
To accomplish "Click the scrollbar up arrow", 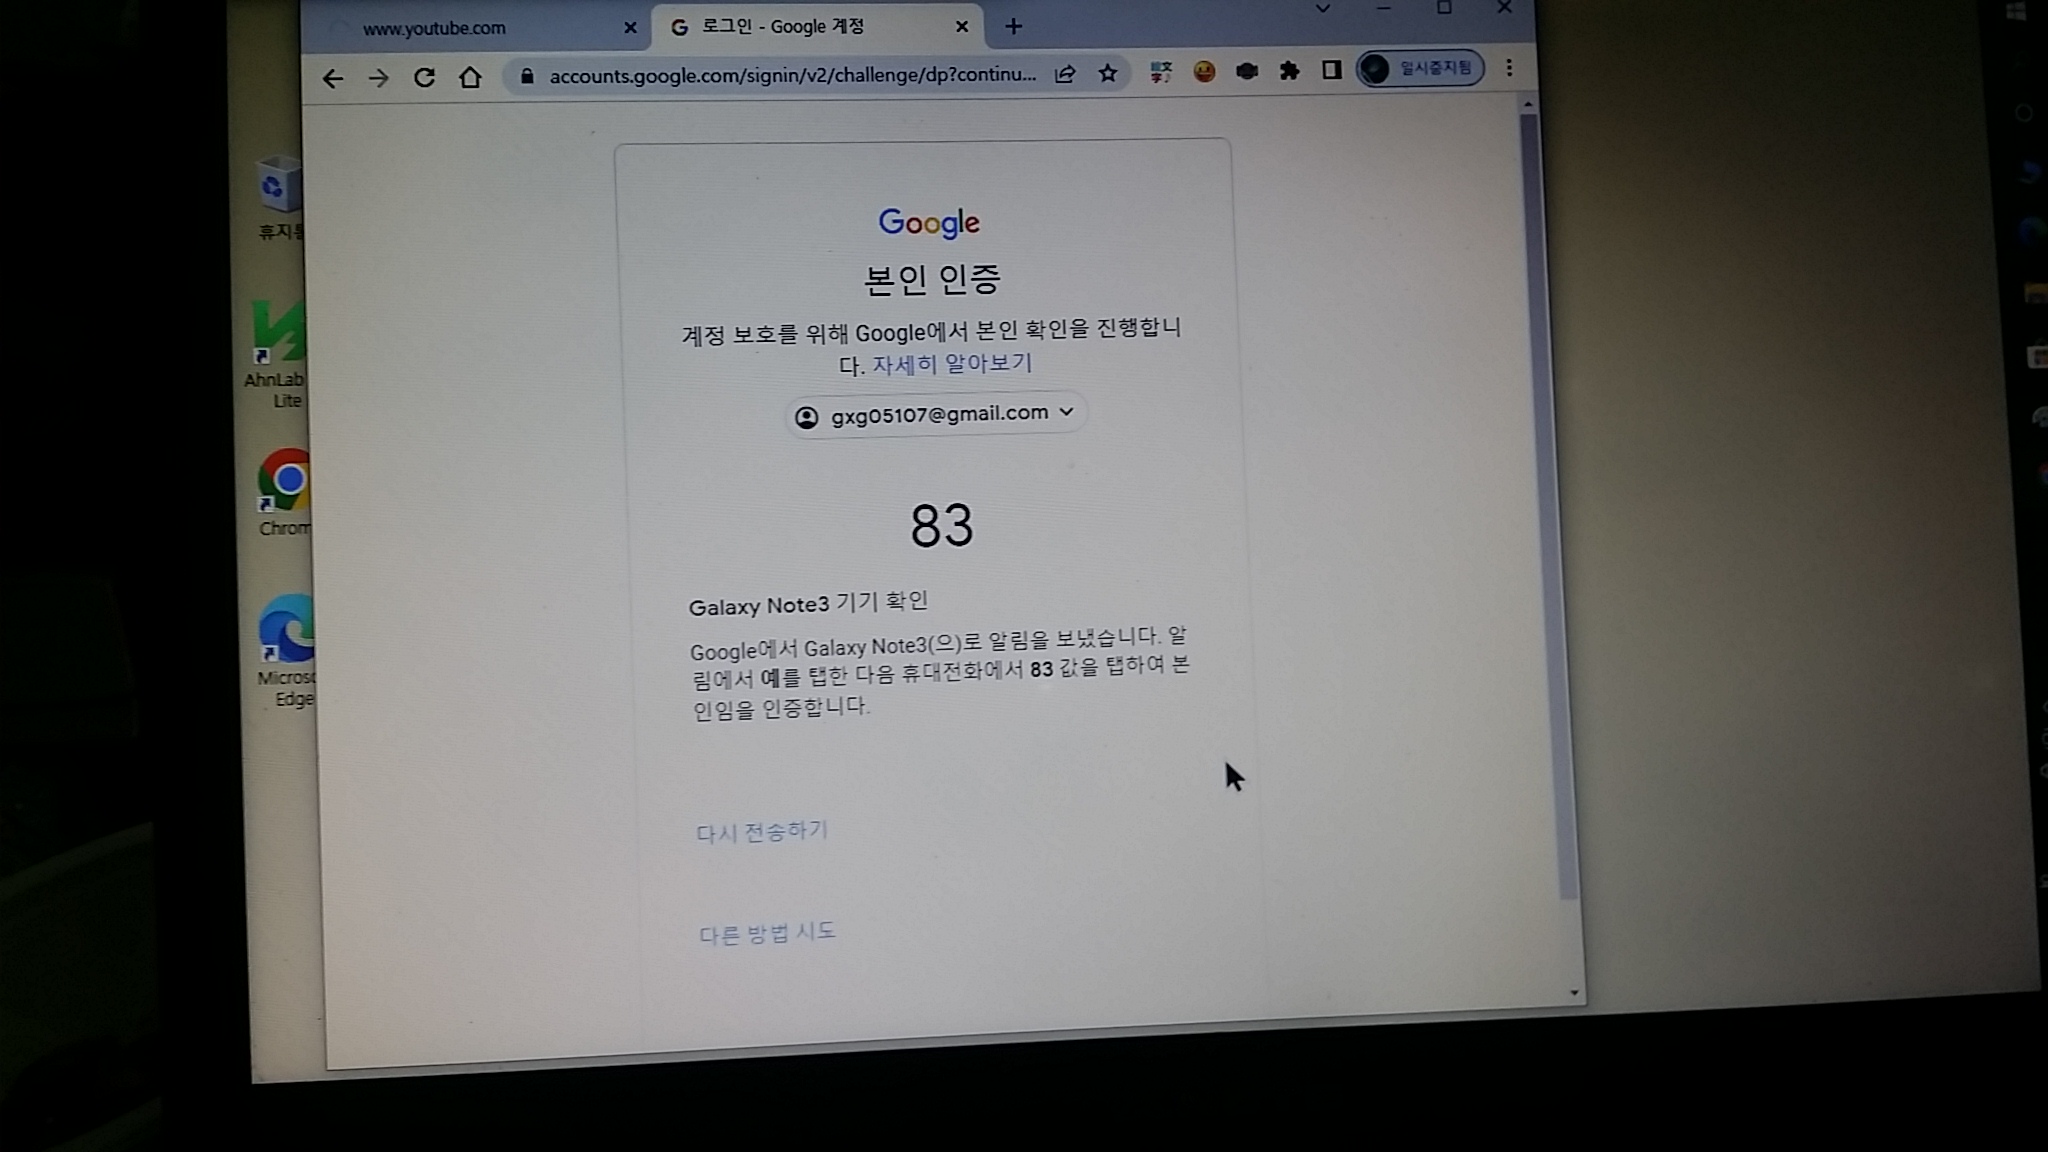I will point(1527,104).
